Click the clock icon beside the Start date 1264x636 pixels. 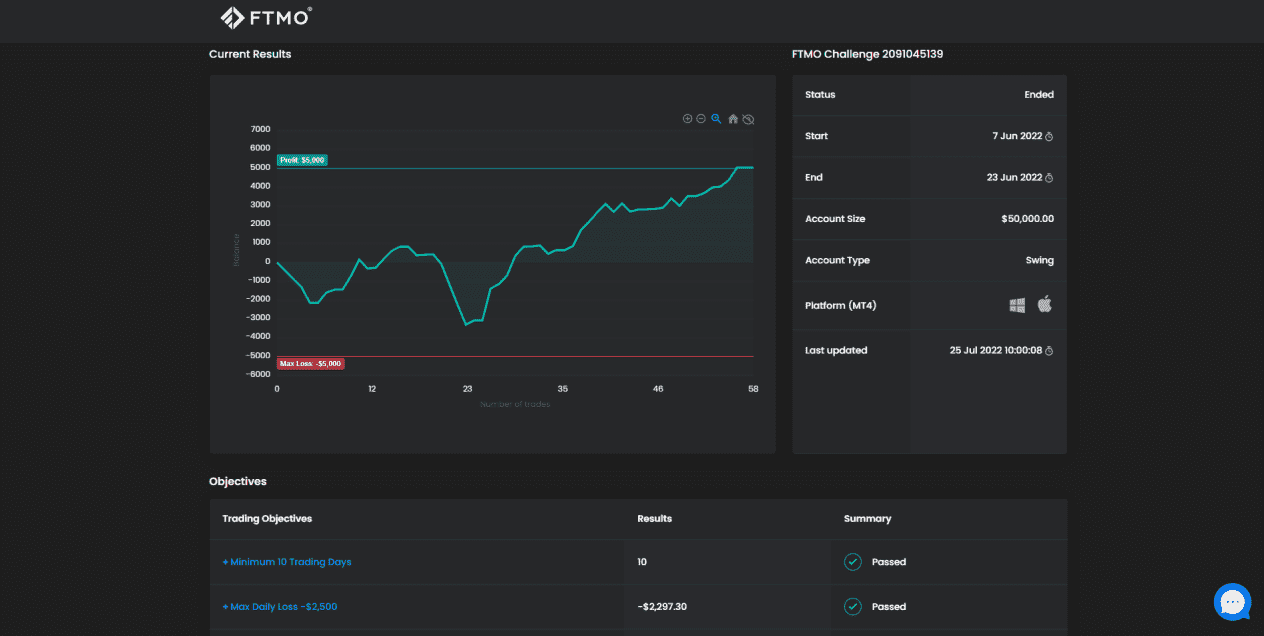coord(1049,137)
